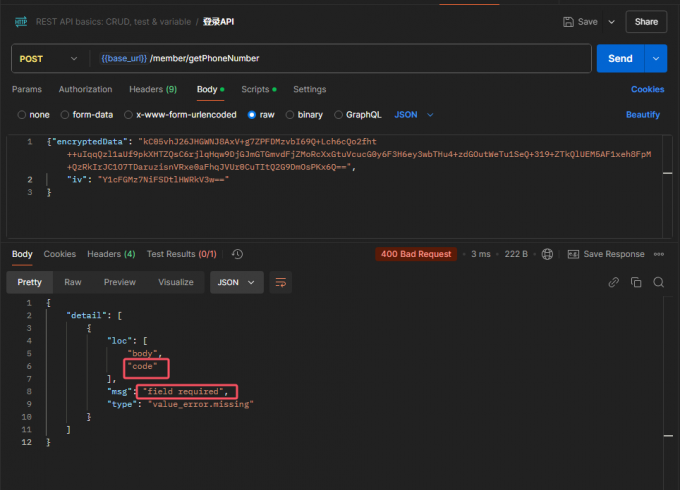Click the HTTP request type icon
This screenshot has width=680, height=490.
[21, 22]
